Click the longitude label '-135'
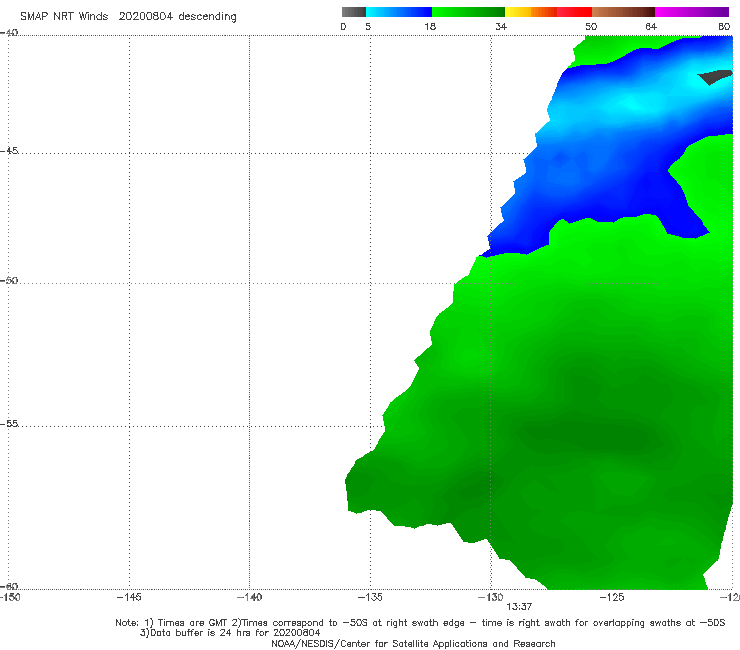This screenshot has height=650, width=740. pyautogui.click(x=370, y=597)
